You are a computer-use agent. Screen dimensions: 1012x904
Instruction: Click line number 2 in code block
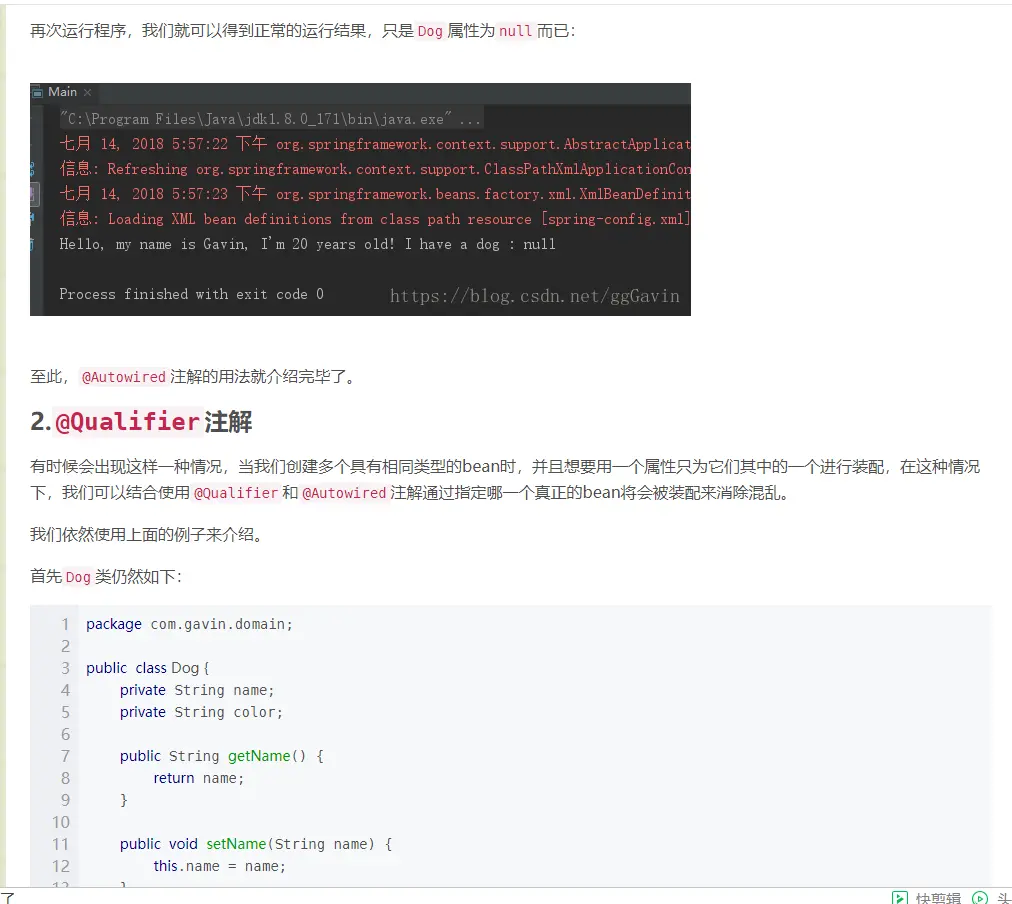click(x=65, y=646)
